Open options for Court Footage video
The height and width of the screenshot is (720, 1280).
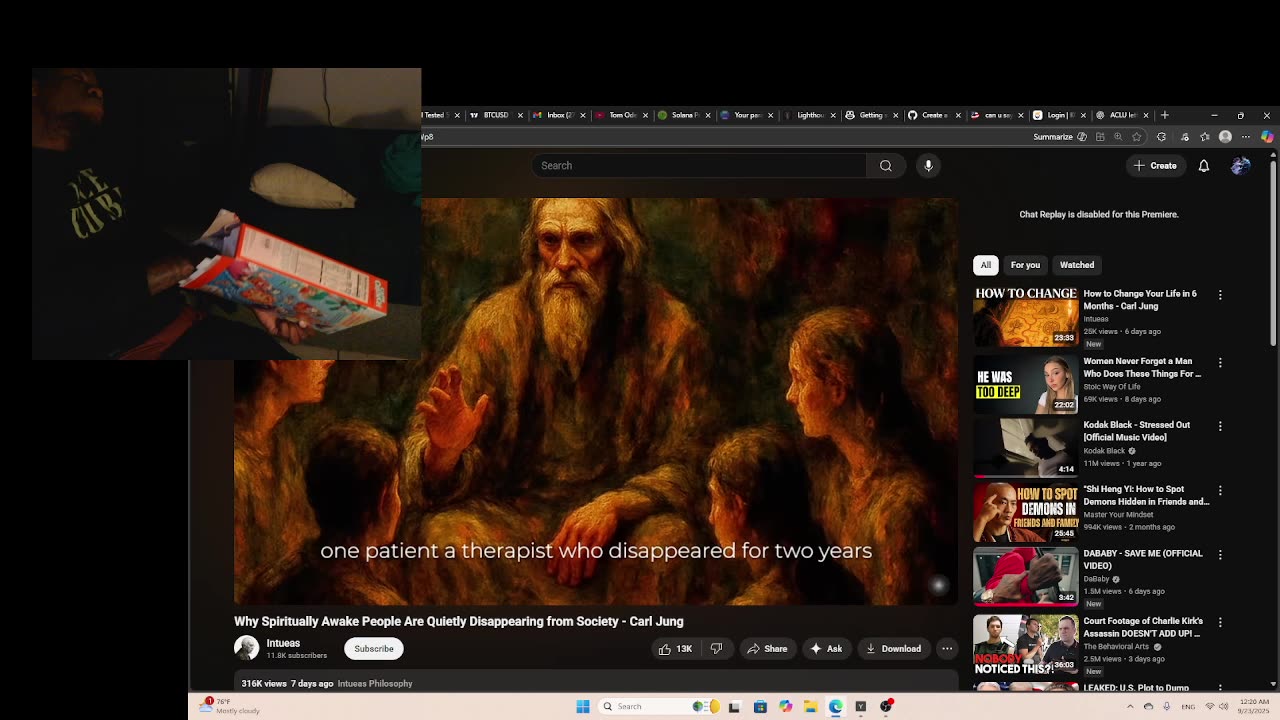(x=1220, y=622)
